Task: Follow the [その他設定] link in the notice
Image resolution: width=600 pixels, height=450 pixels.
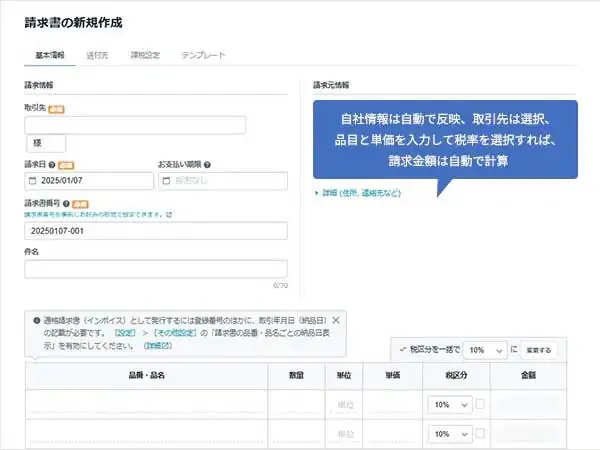Action: [174, 333]
